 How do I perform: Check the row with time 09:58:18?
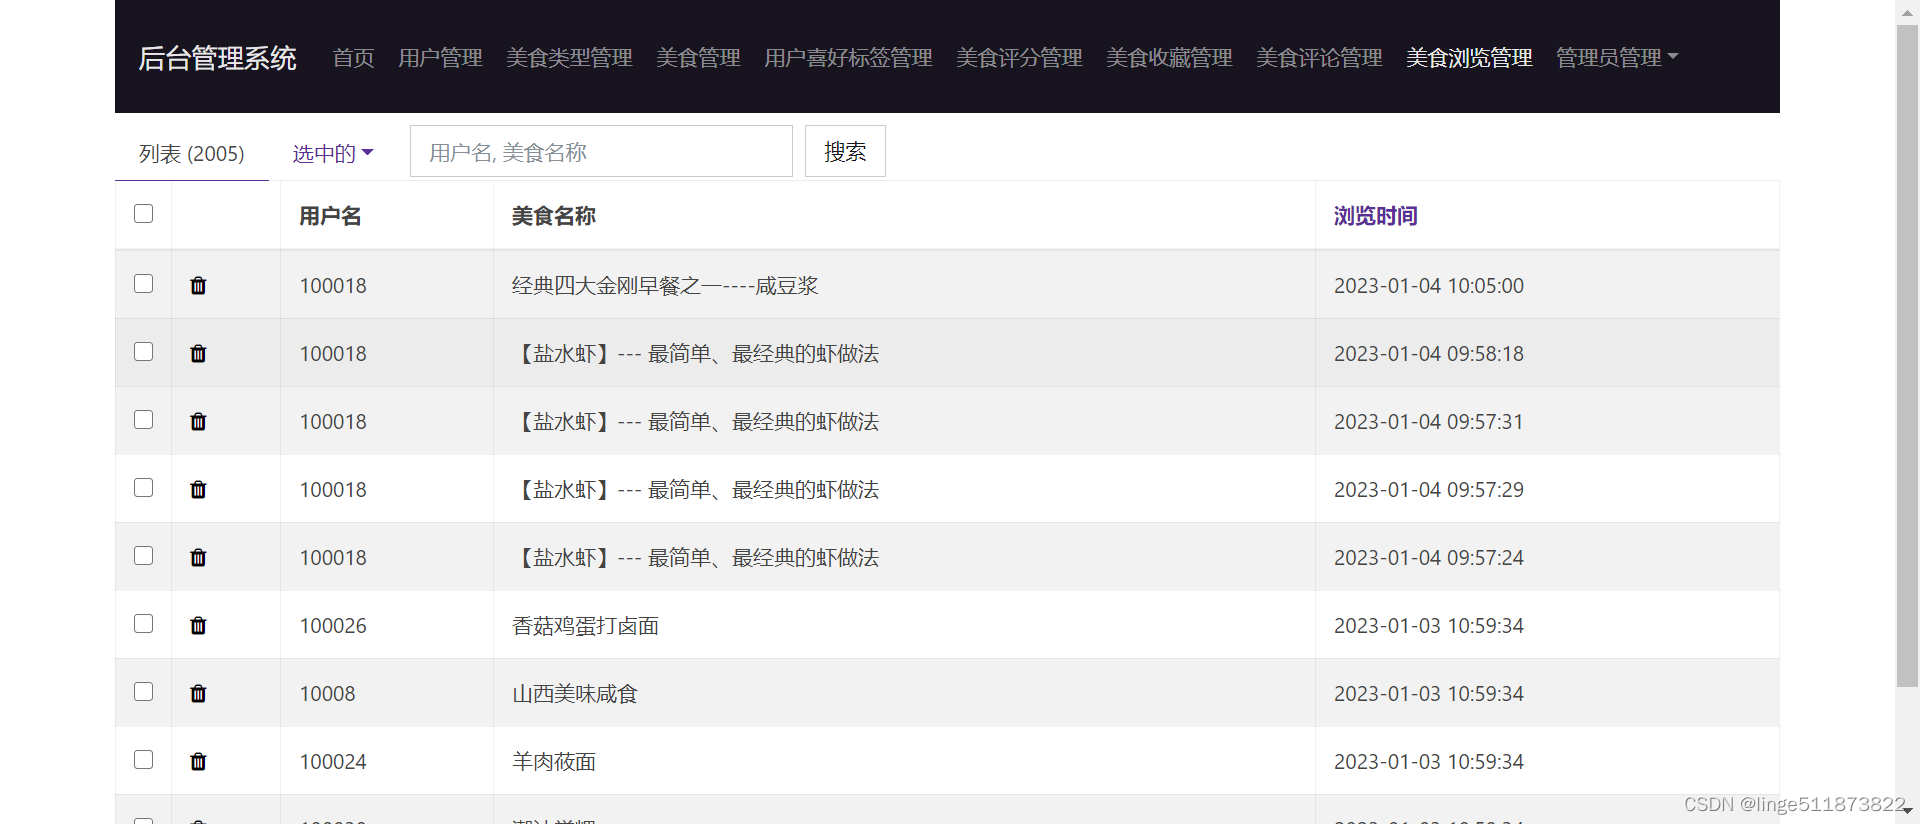[144, 352]
